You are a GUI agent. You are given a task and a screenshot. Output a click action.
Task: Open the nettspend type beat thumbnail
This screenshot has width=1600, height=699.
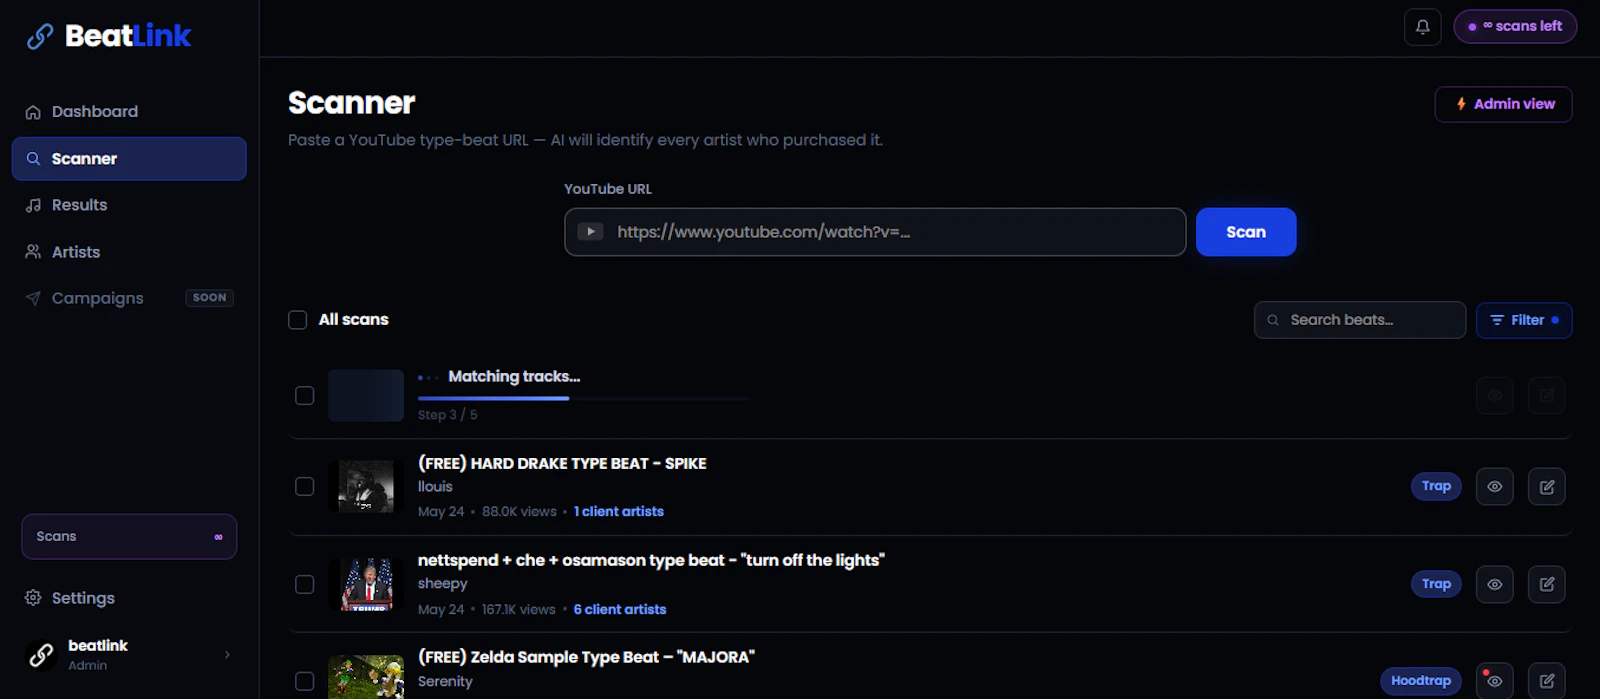(x=366, y=584)
